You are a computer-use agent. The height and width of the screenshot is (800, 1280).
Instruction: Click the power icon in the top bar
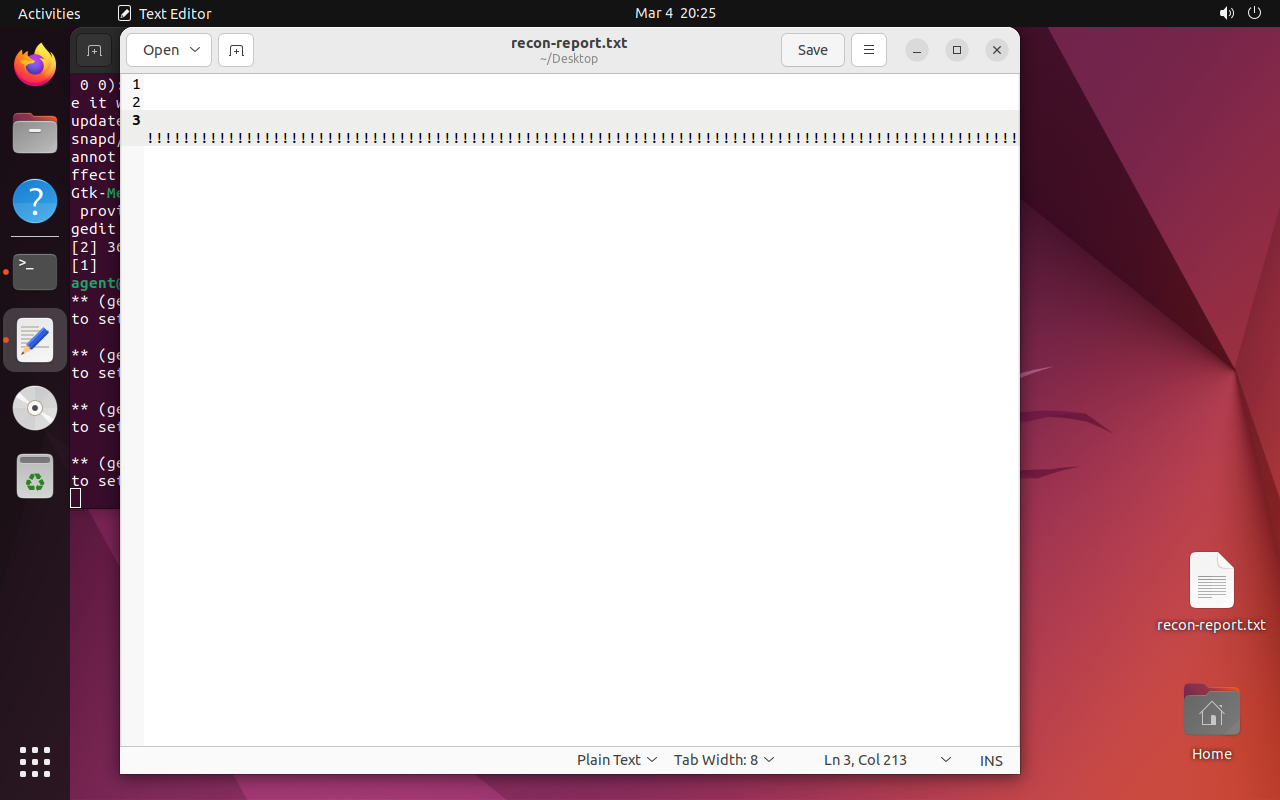coord(1254,13)
